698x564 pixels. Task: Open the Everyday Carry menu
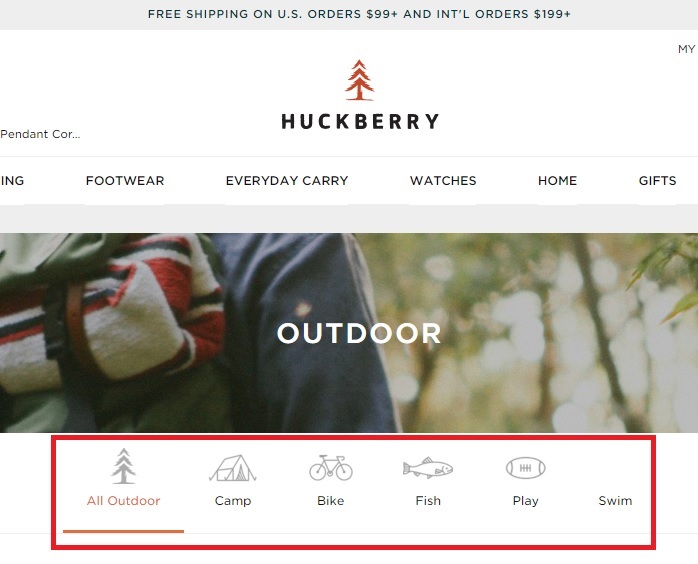(287, 180)
